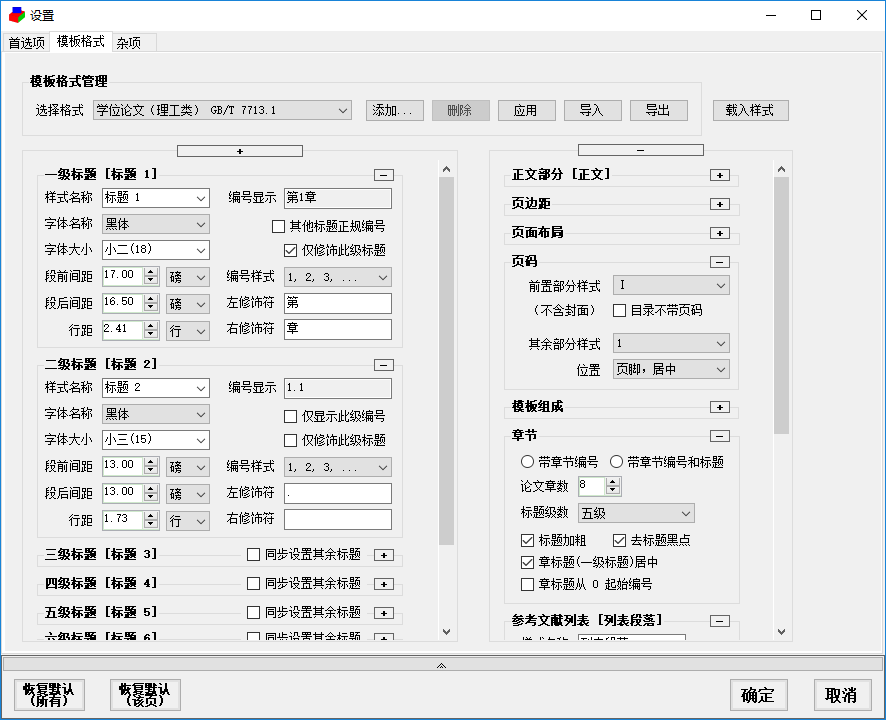Collapse the 章节 section
Image resolution: width=886 pixels, height=720 pixels.
pos(718,437)
